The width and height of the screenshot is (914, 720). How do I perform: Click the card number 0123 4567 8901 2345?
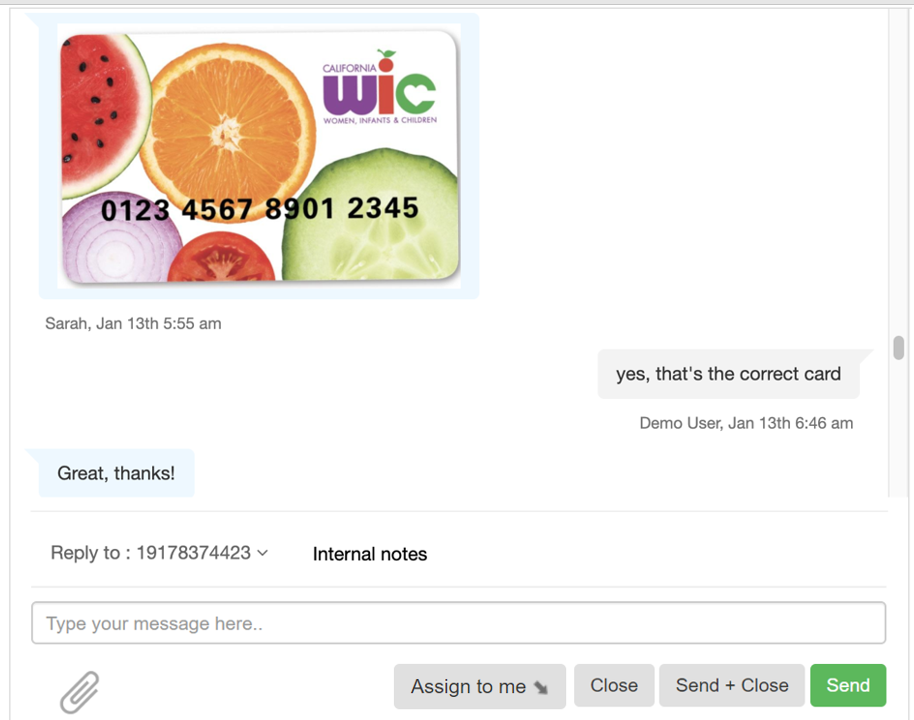259,209
